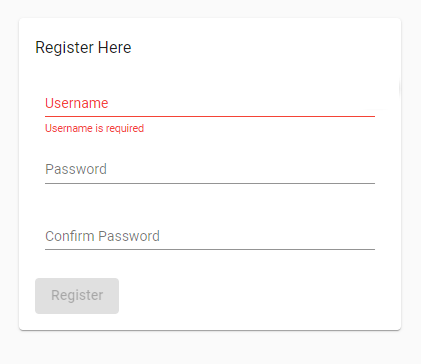The image size is (421, 364).
Task: Click the gray underline beneath Password
Action: pos(210,183)
